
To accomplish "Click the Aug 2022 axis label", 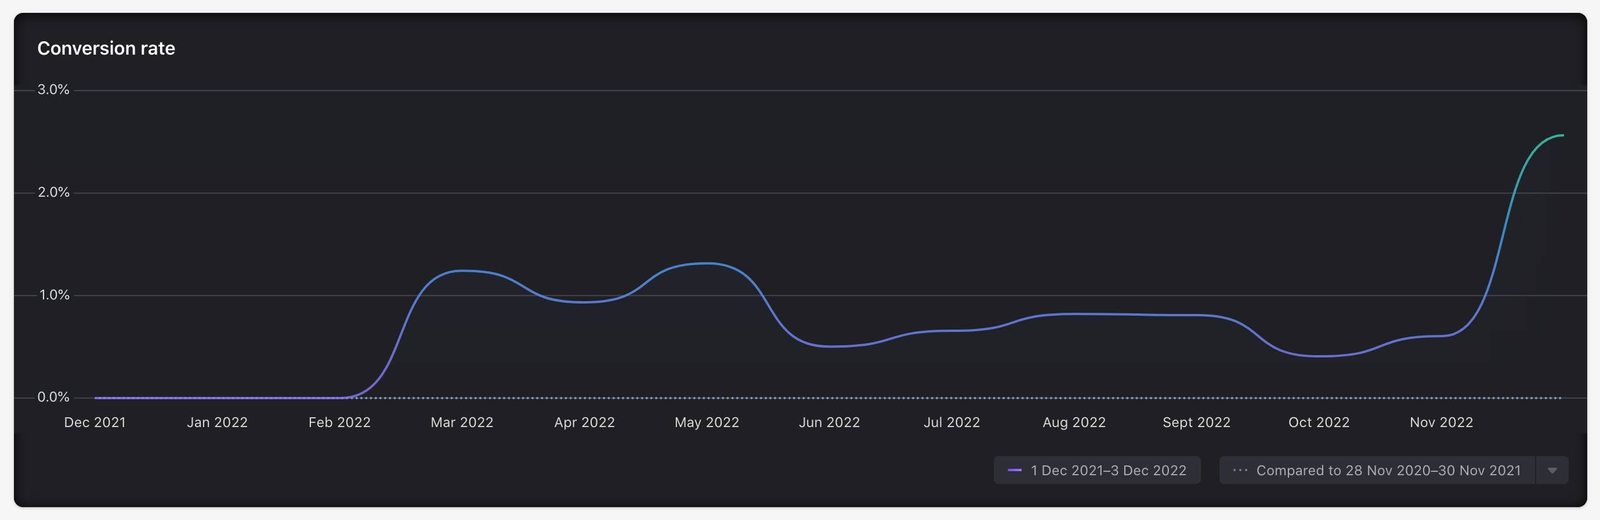I will (1074, 422).
